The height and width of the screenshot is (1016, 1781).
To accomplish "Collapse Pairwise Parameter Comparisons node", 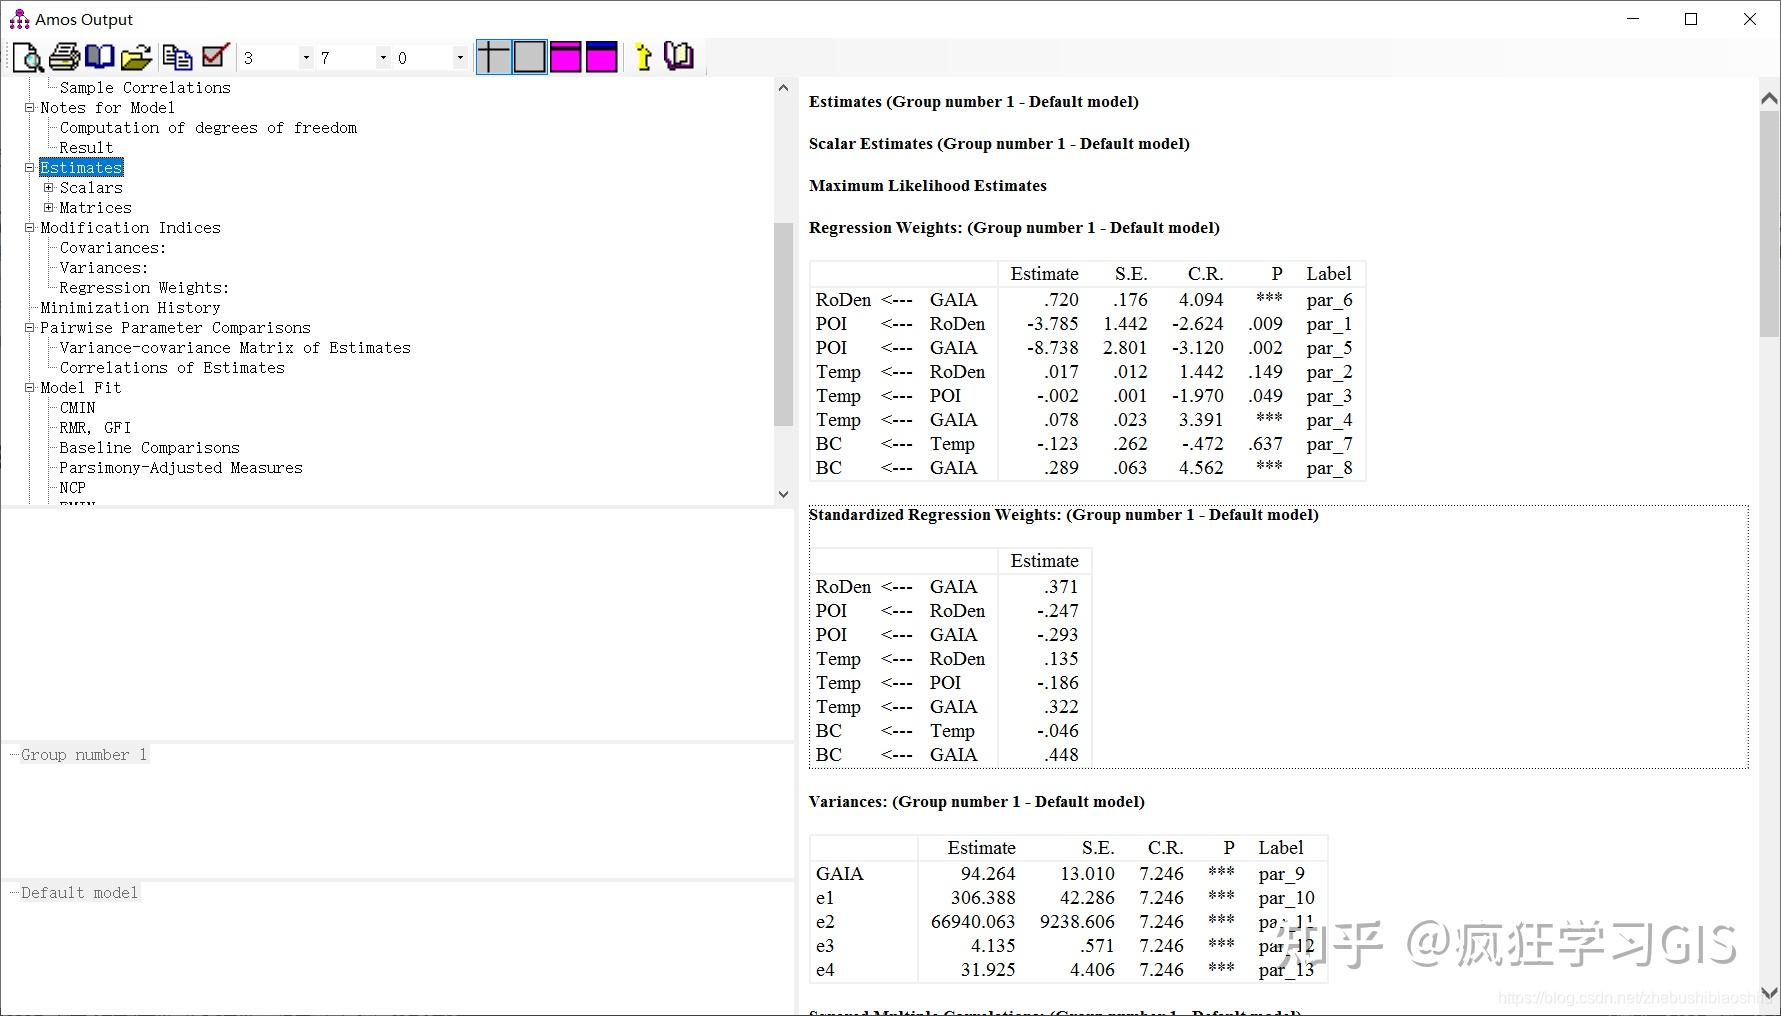I will 30,327.
